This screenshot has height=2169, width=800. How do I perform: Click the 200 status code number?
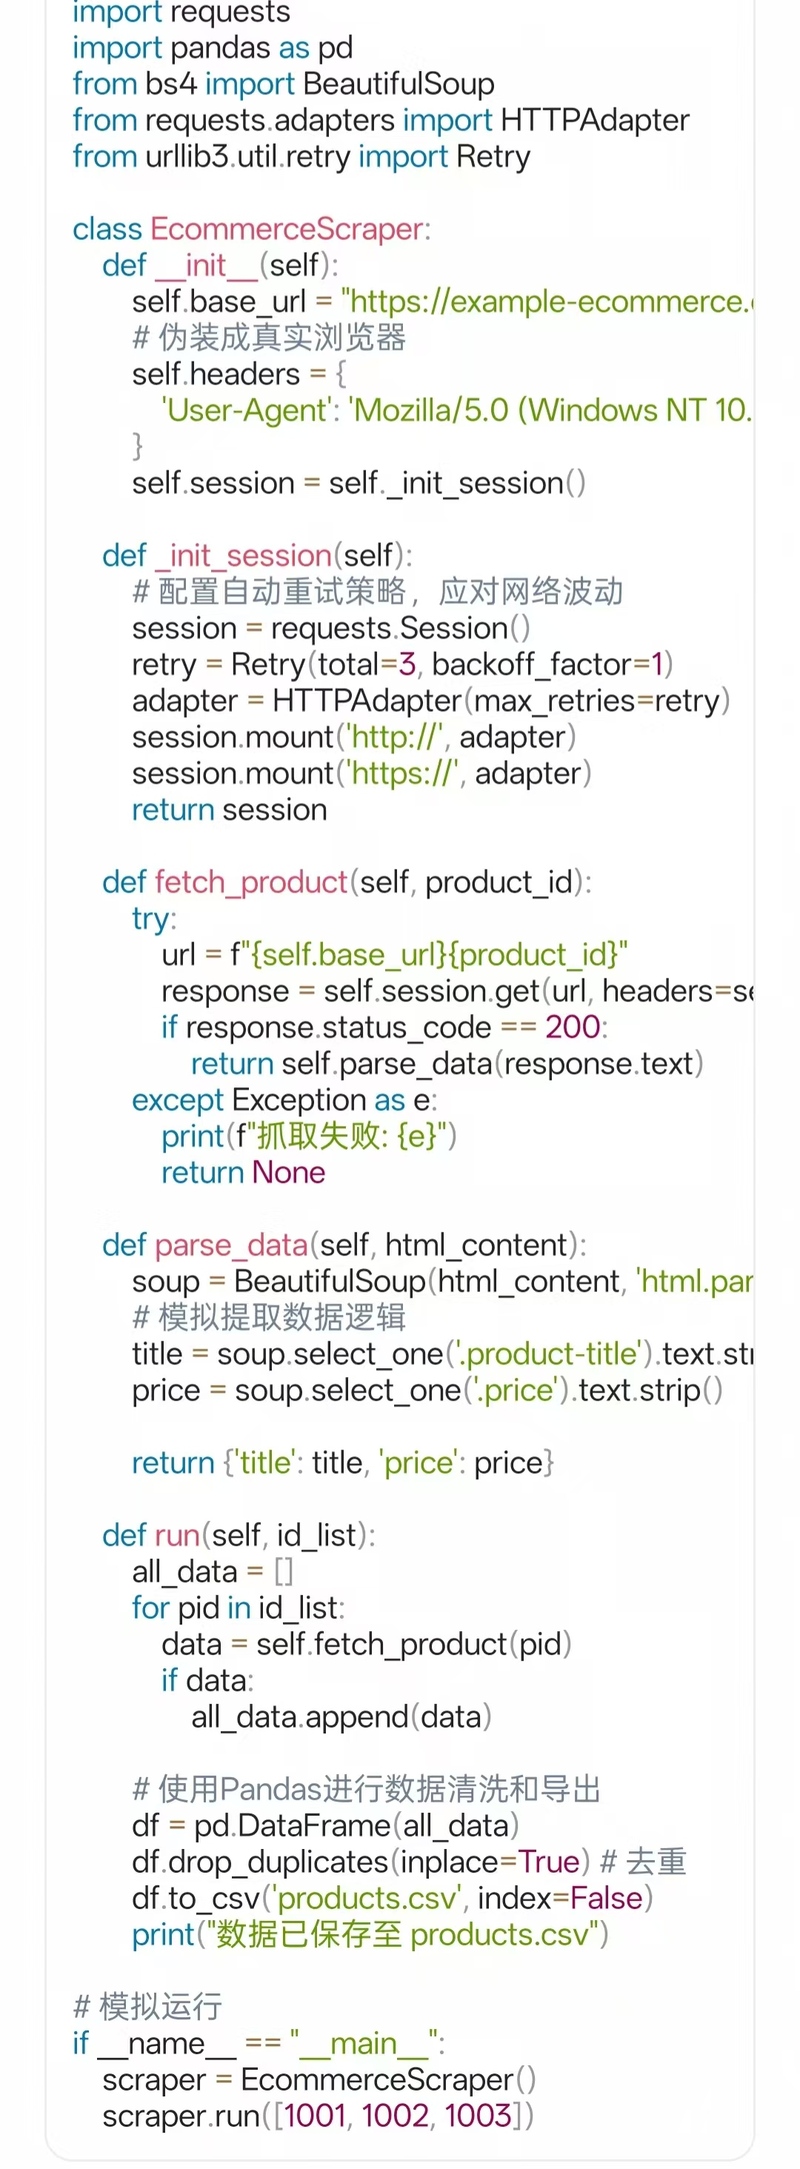[x=572, y=1027]
